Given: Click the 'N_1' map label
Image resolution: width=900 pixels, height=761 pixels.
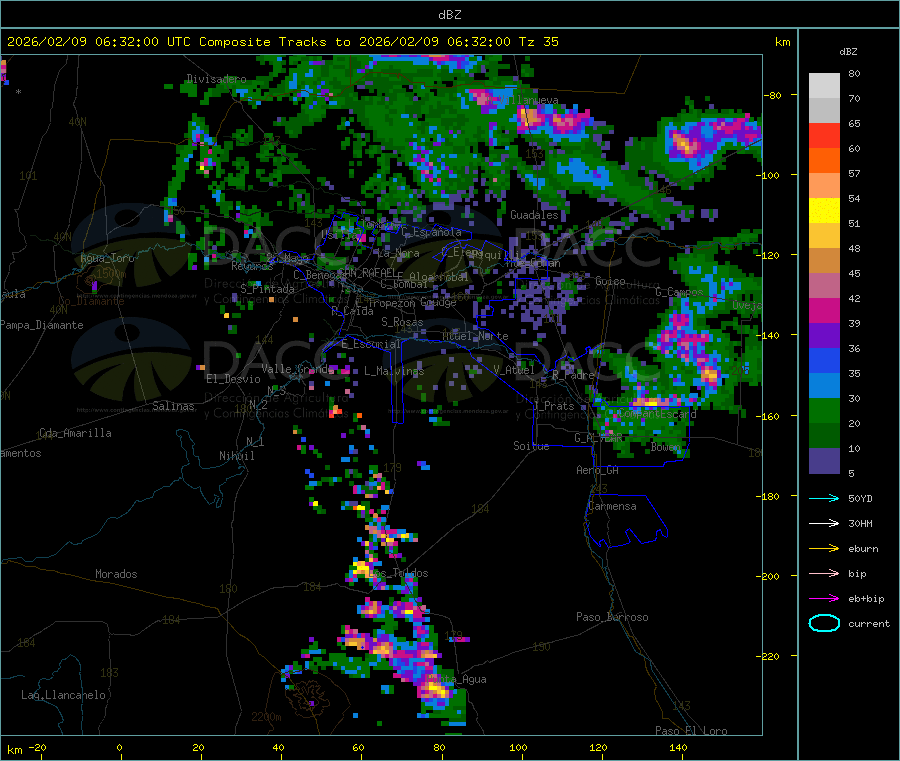Looking at the screenshot, I should [255, 441].
